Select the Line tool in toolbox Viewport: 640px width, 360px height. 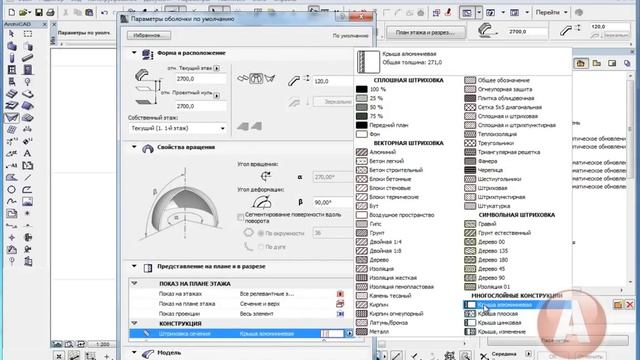[27, 178]
